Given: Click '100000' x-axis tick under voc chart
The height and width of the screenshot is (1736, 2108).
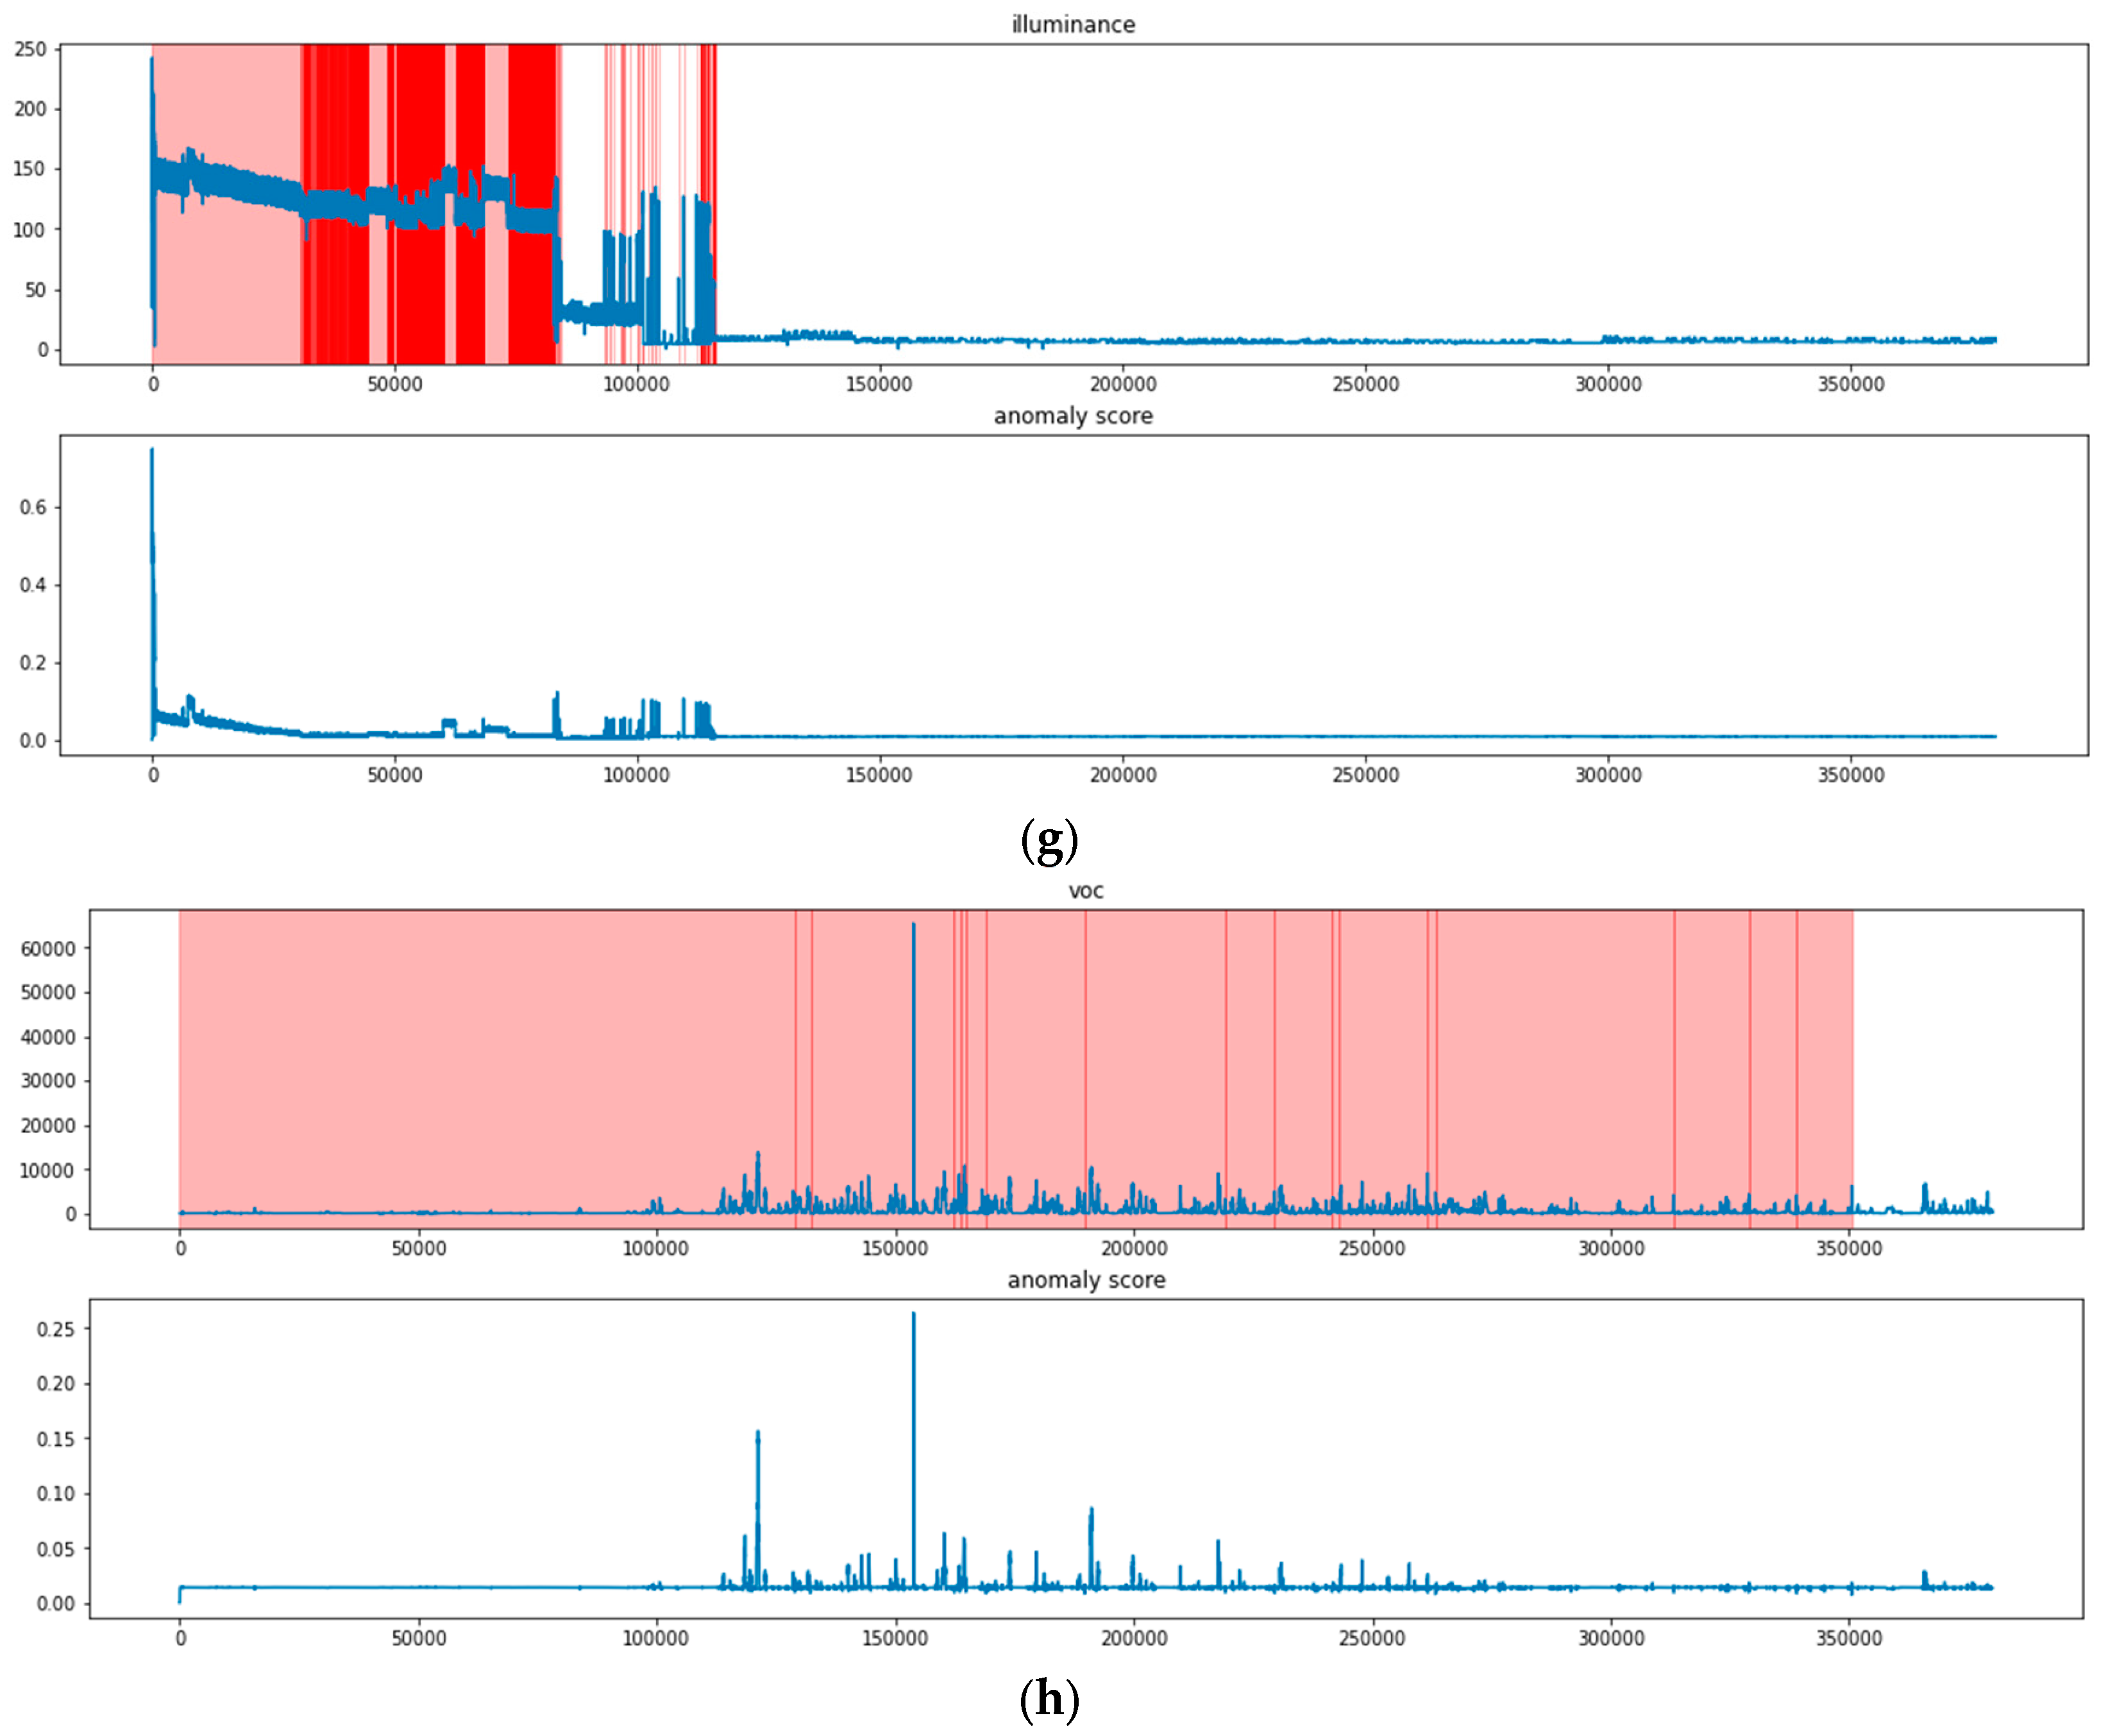Looking at the screenshot, I should pos(656,1248).
